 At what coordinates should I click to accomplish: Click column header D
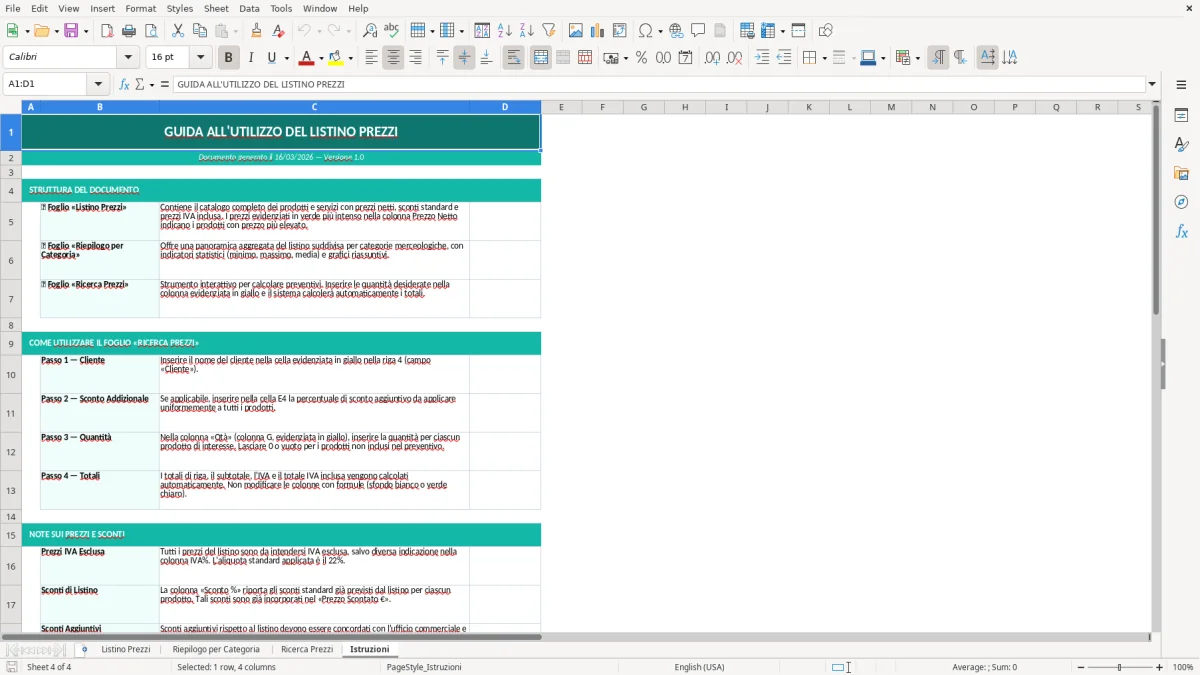coord(505,107)
